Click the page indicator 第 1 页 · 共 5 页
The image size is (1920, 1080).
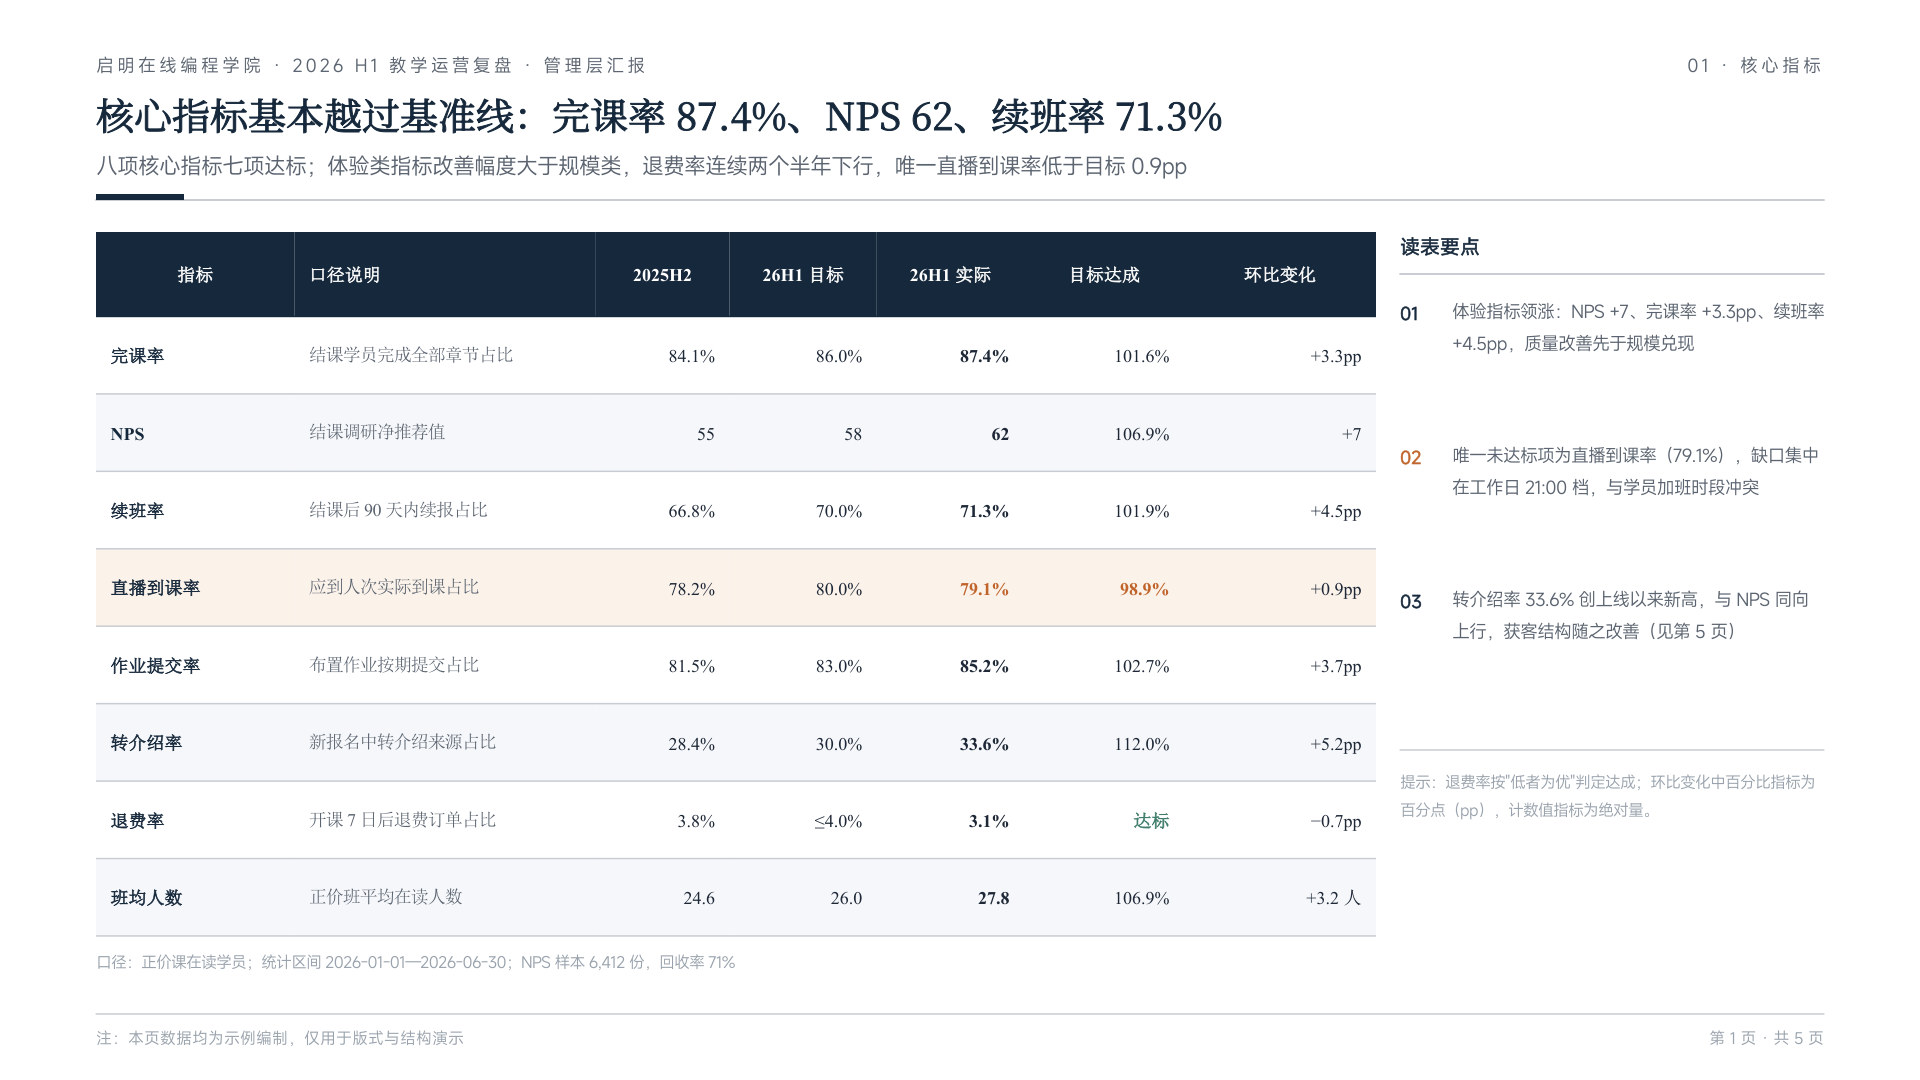pyautogui.click(x=1766, y=1038)
